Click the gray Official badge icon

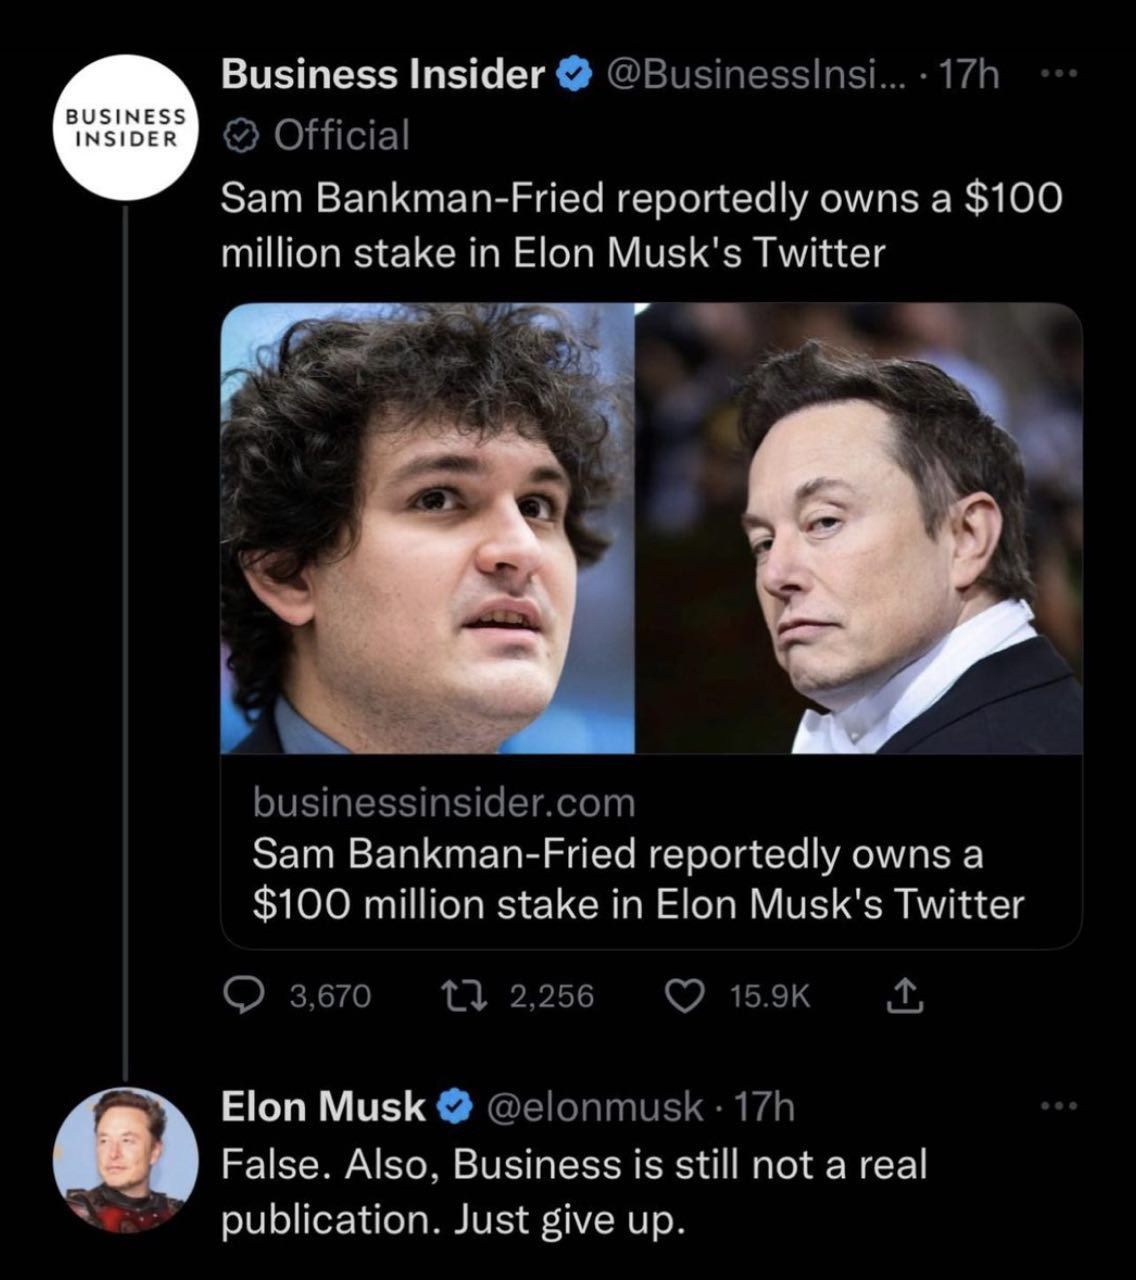click(241, 136)
